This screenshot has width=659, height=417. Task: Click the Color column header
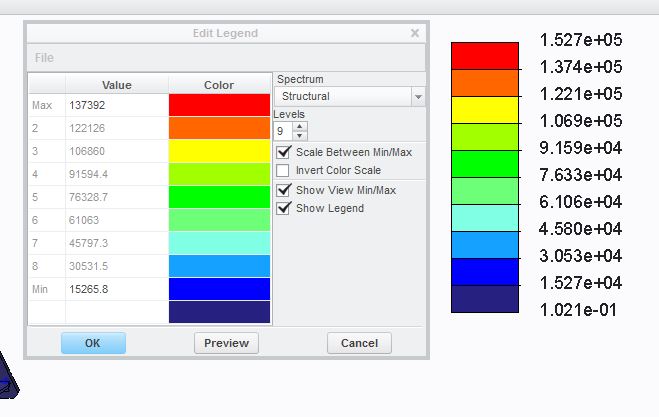point(219,85)
